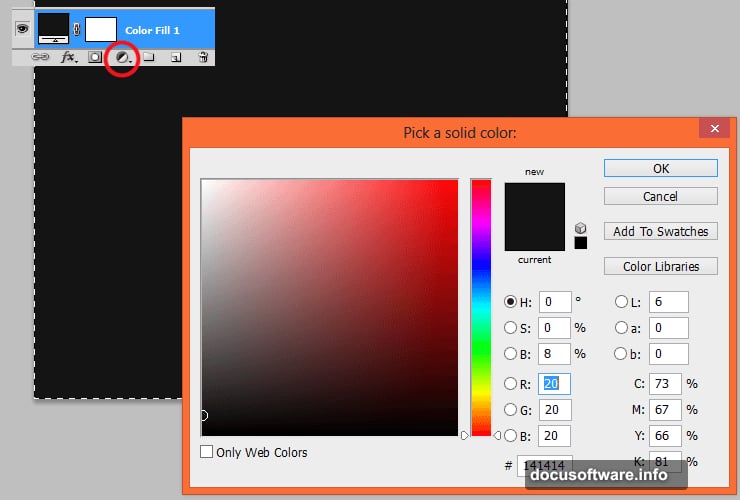Viewport: 740px width, 500px height.
Task: Select the L lightness radio button
Action: click(621, 302)
